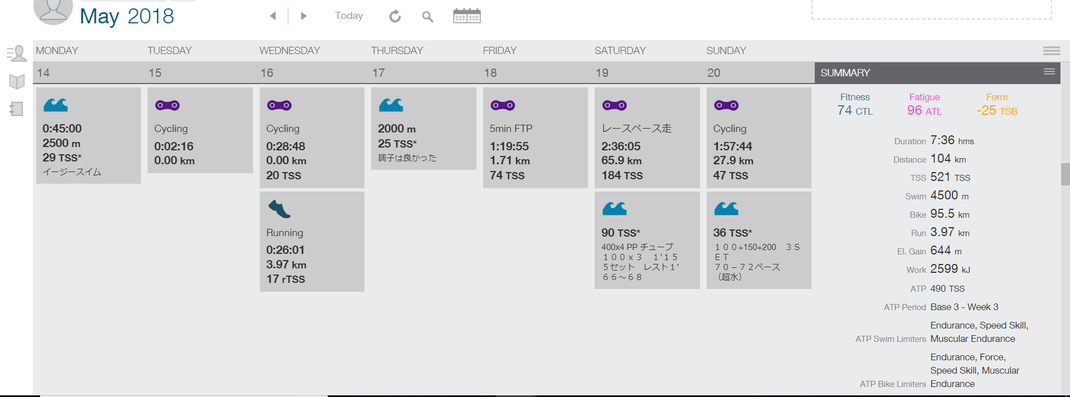Jump to Today
Viewport: 1070px width, 397px height.
(x=349, y=16)
